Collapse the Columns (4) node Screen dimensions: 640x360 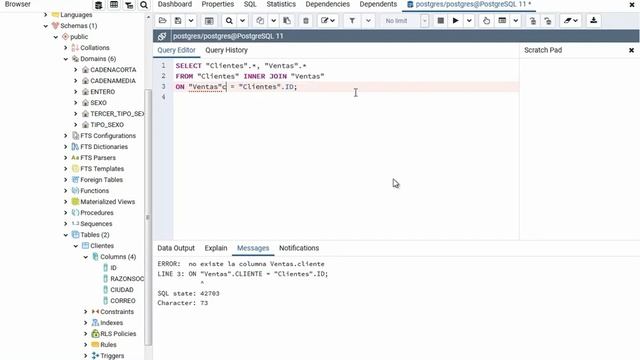pos(86,257)
